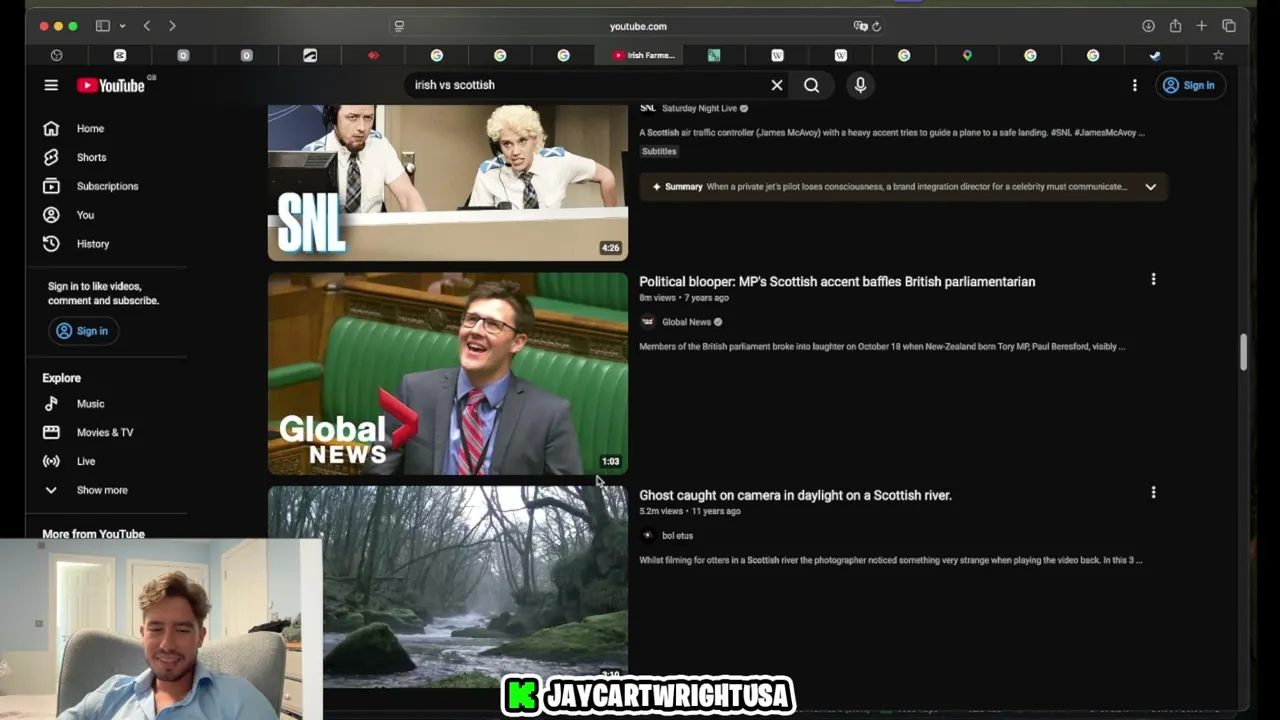Viewport: 1280px width, 720px height.
Task: Play the Scottish river ghost thumbnail
Action: (448, 587)
